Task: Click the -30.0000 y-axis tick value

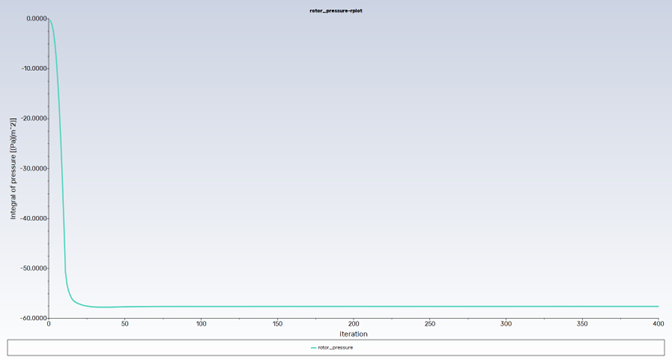Action: tap(34, 168)
